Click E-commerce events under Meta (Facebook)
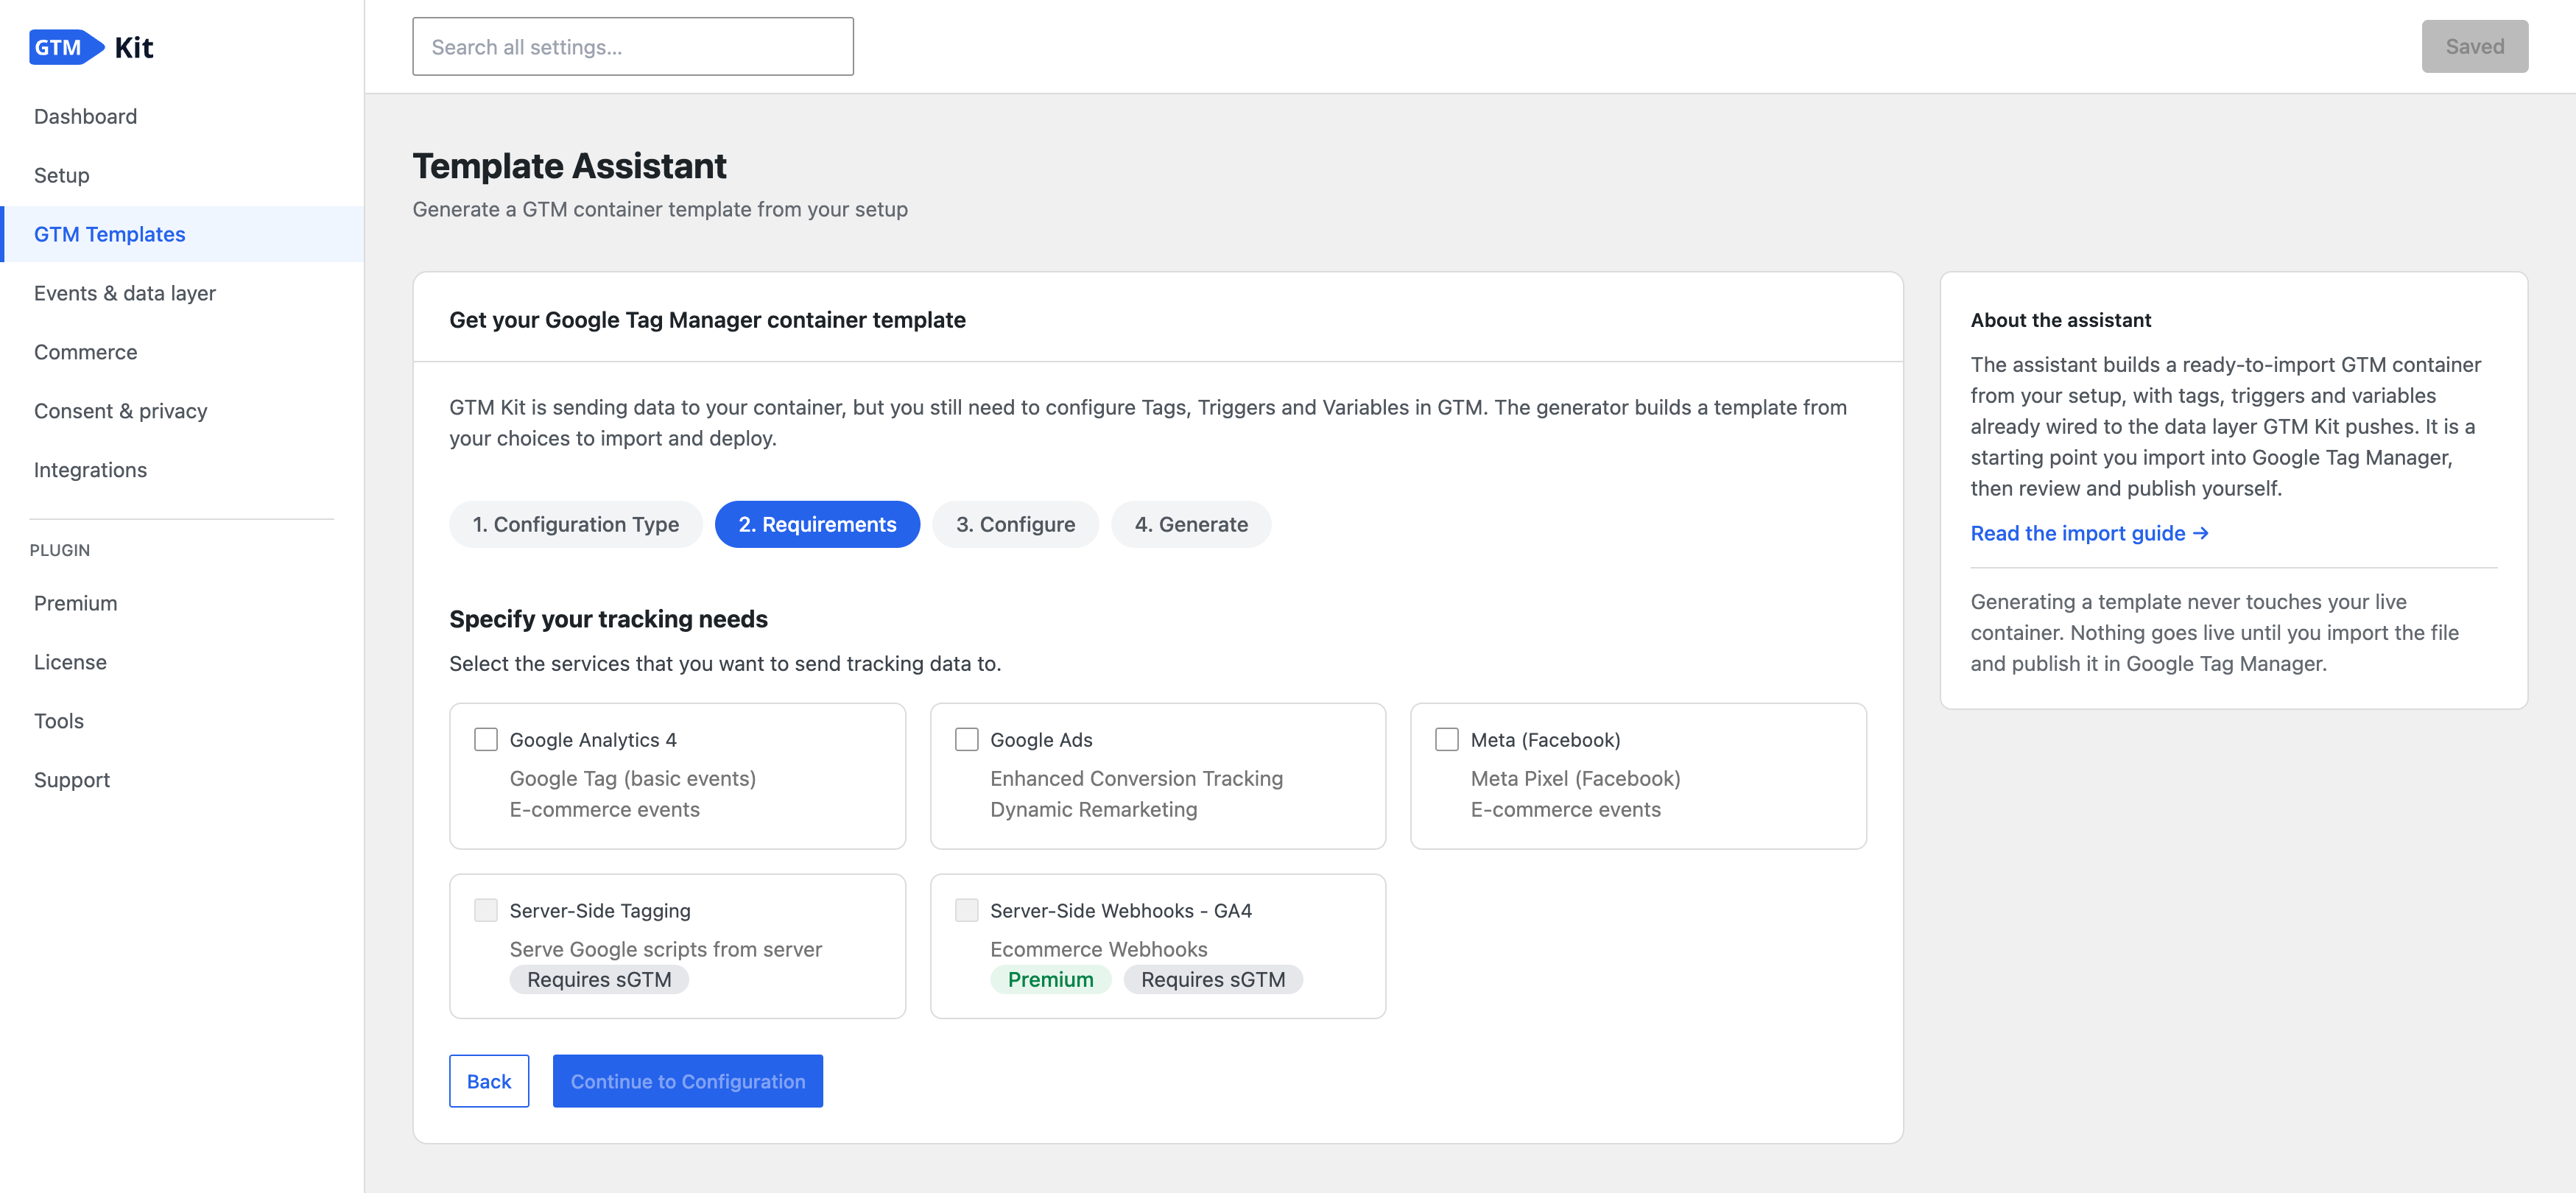This screenshot has height=1193, width=2576. point(1565,809)
